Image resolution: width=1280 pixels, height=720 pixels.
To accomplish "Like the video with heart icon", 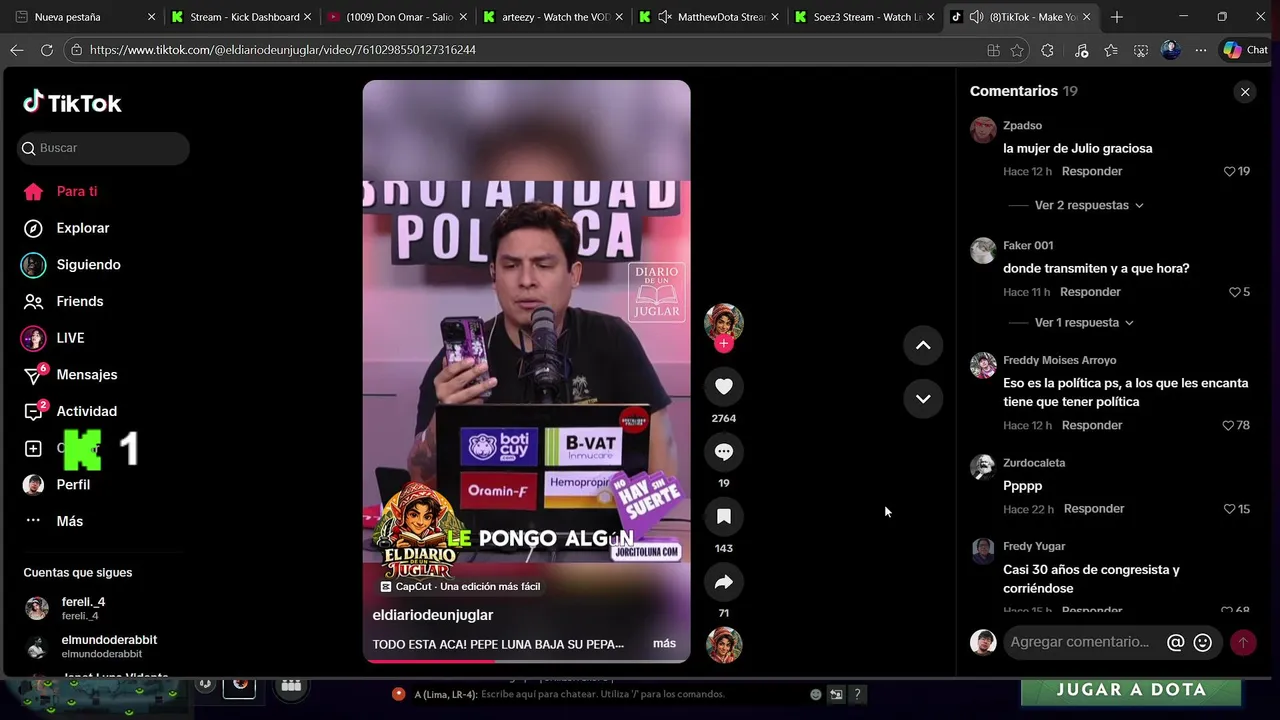I will (724, 386).
